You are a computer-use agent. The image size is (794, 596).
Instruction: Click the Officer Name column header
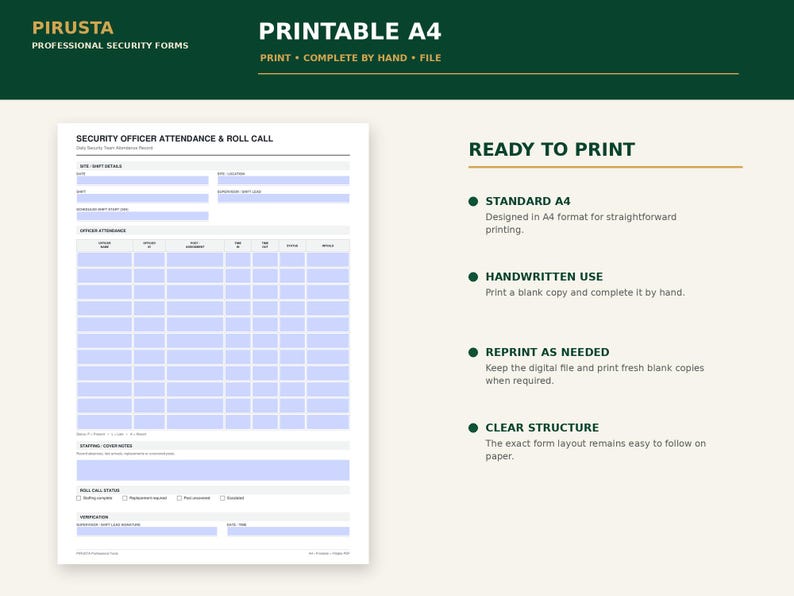tap(104, 245)
